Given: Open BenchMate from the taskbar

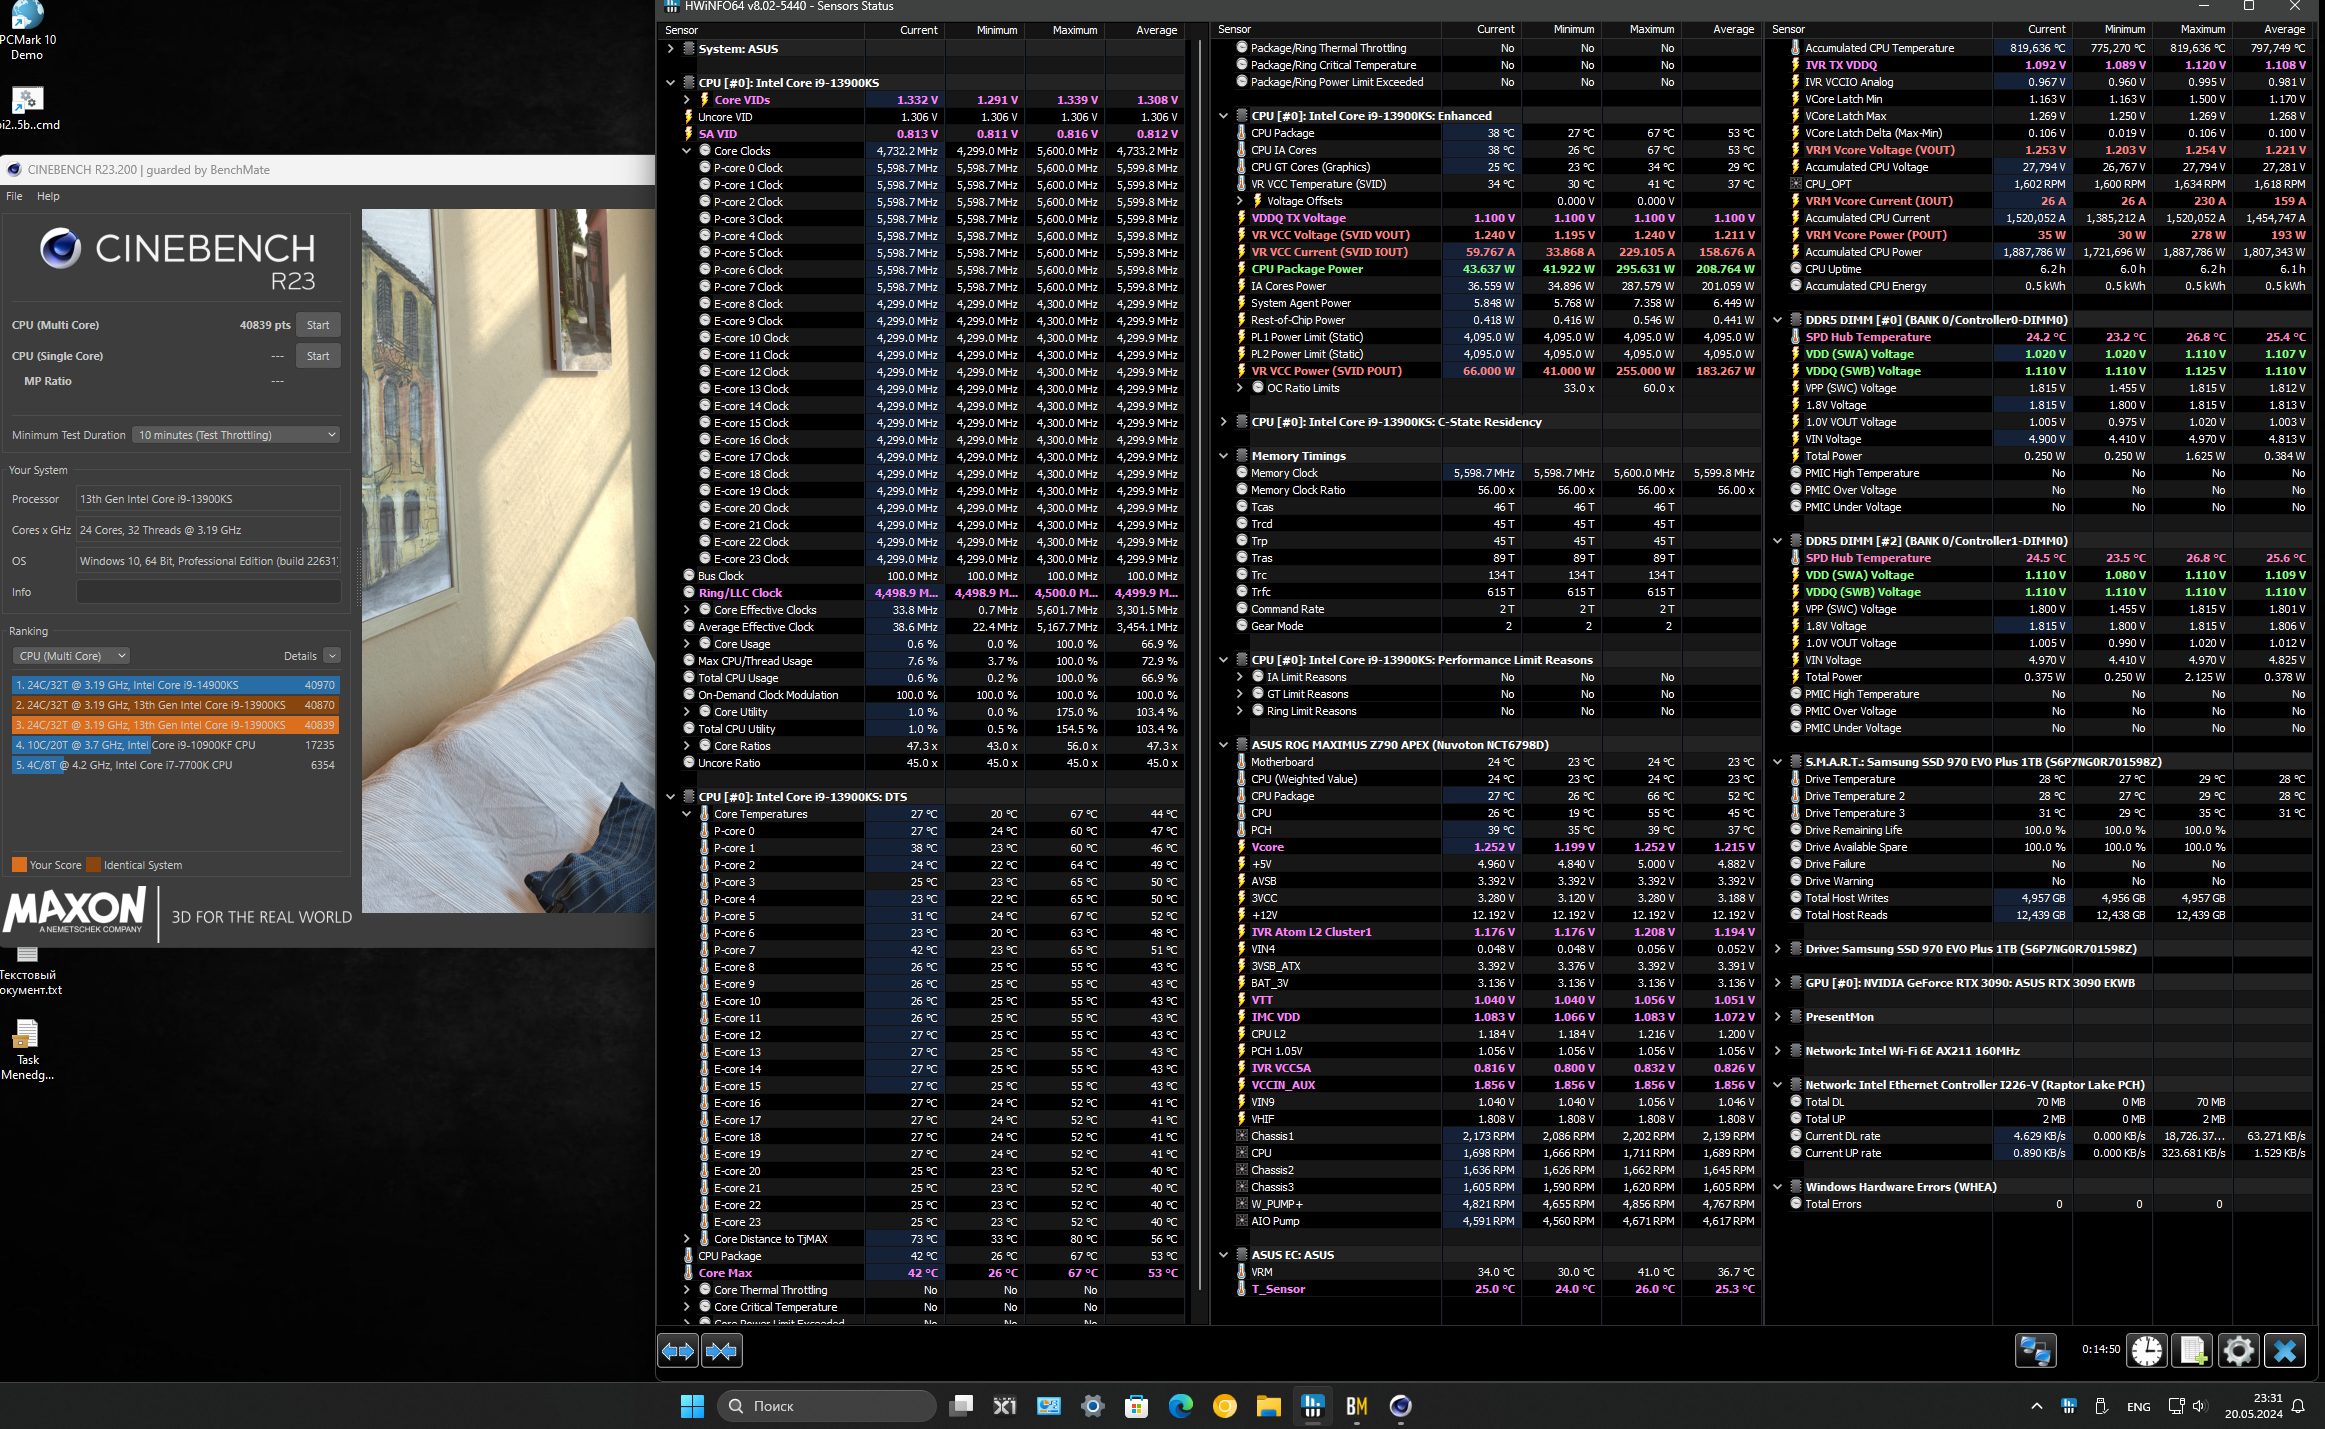Looking at the screenshot, I should click(x=1356, y=1406).
